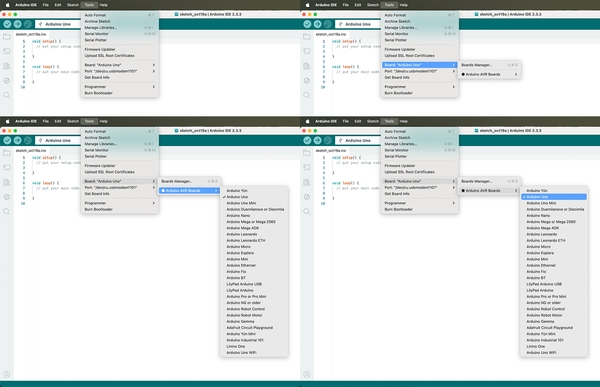Click user profile icon, window with blue Arduino AVR Boards
600x387 pixels.
7,374
